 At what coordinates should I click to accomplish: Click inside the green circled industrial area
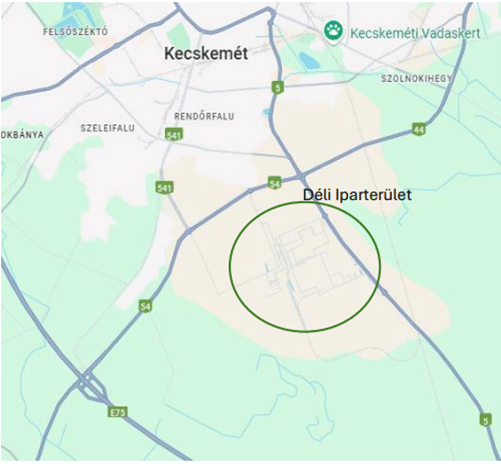tap(305, 267)
